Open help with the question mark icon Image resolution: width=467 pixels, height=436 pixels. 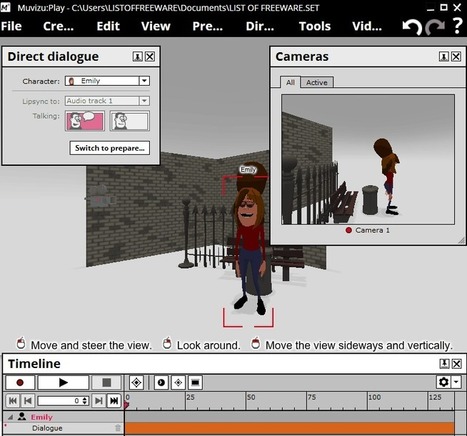[458, 26]
